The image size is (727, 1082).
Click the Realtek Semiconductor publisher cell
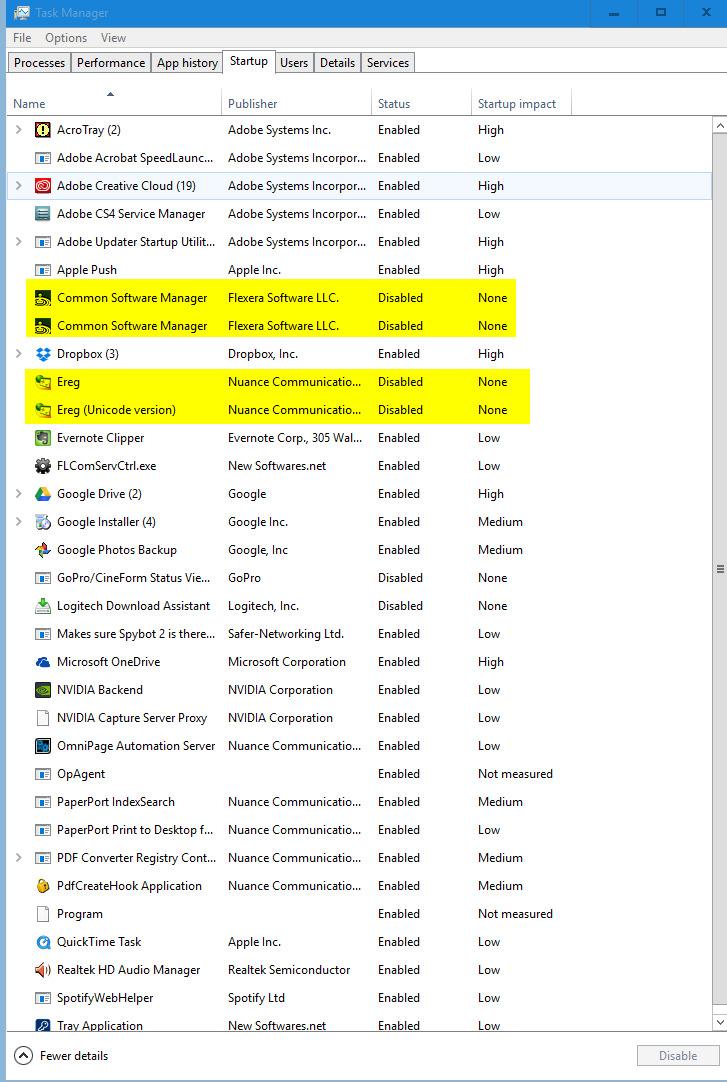tap(289, 970)
